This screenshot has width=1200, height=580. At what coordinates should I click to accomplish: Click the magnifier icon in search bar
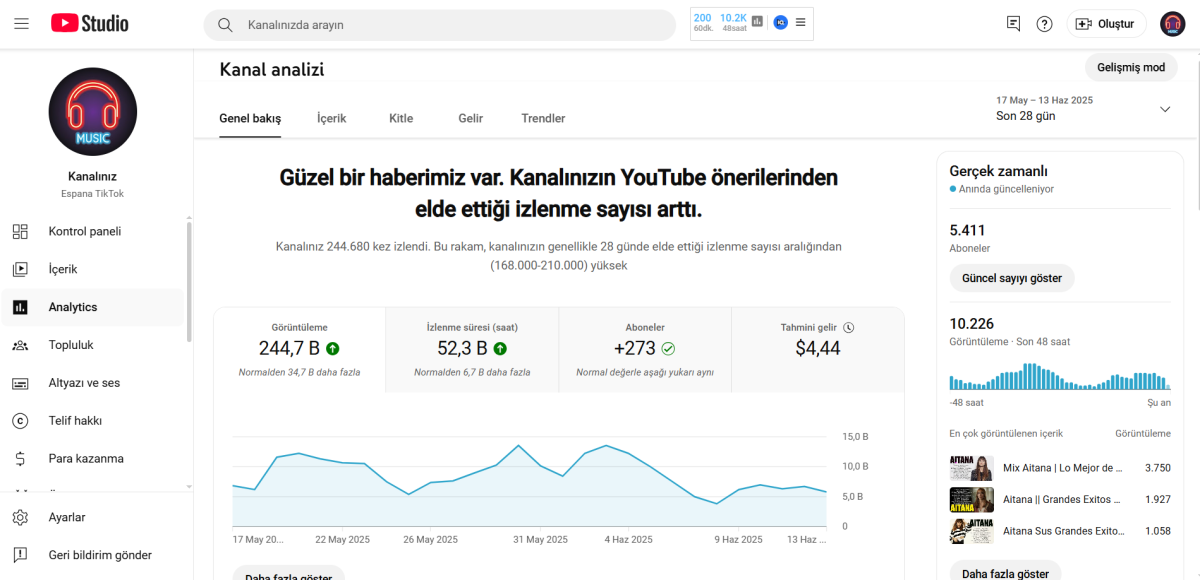[225, 25]
